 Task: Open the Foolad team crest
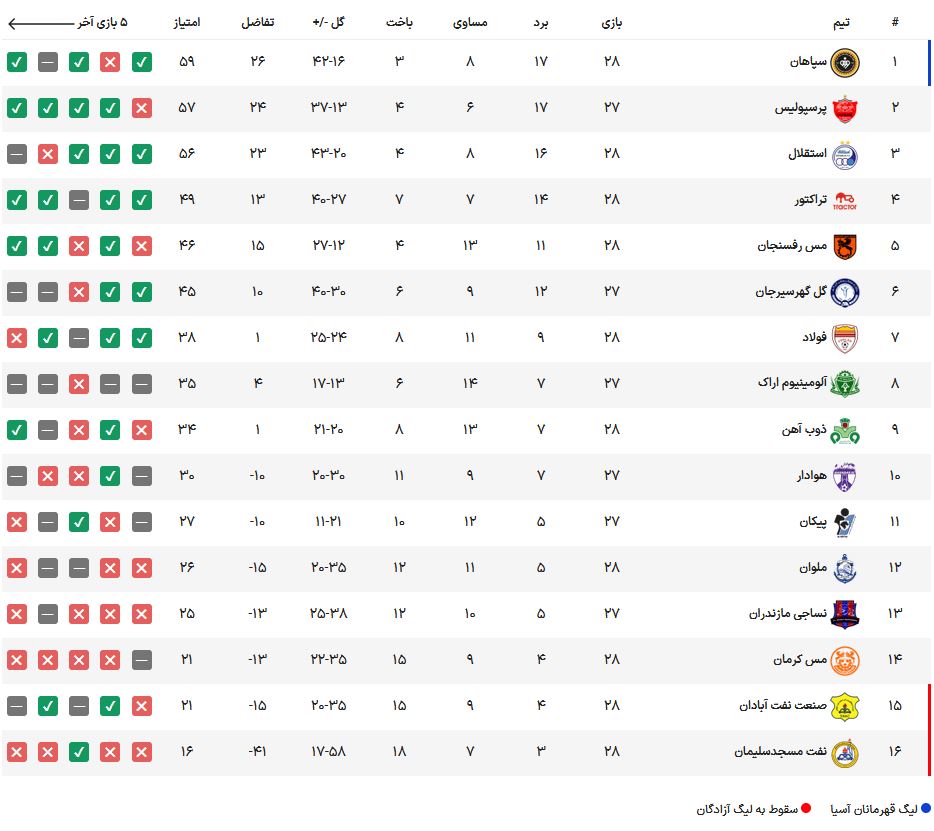[x=844, y=338]
